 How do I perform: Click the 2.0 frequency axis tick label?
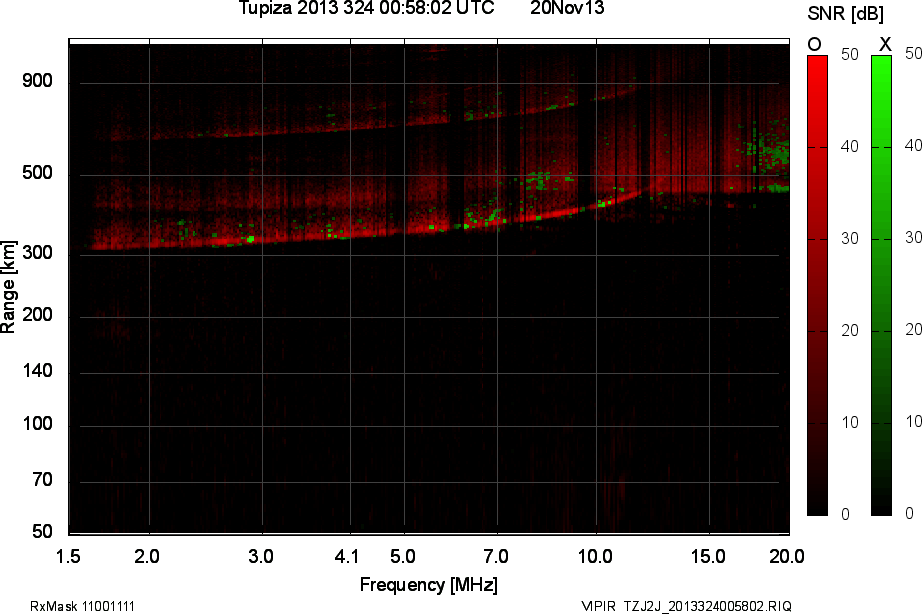147,556
